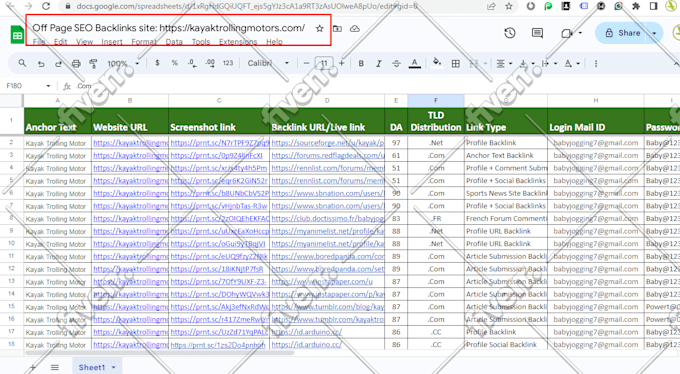Open the Data menu
The image size is (680, 374).
pos(174,42)
